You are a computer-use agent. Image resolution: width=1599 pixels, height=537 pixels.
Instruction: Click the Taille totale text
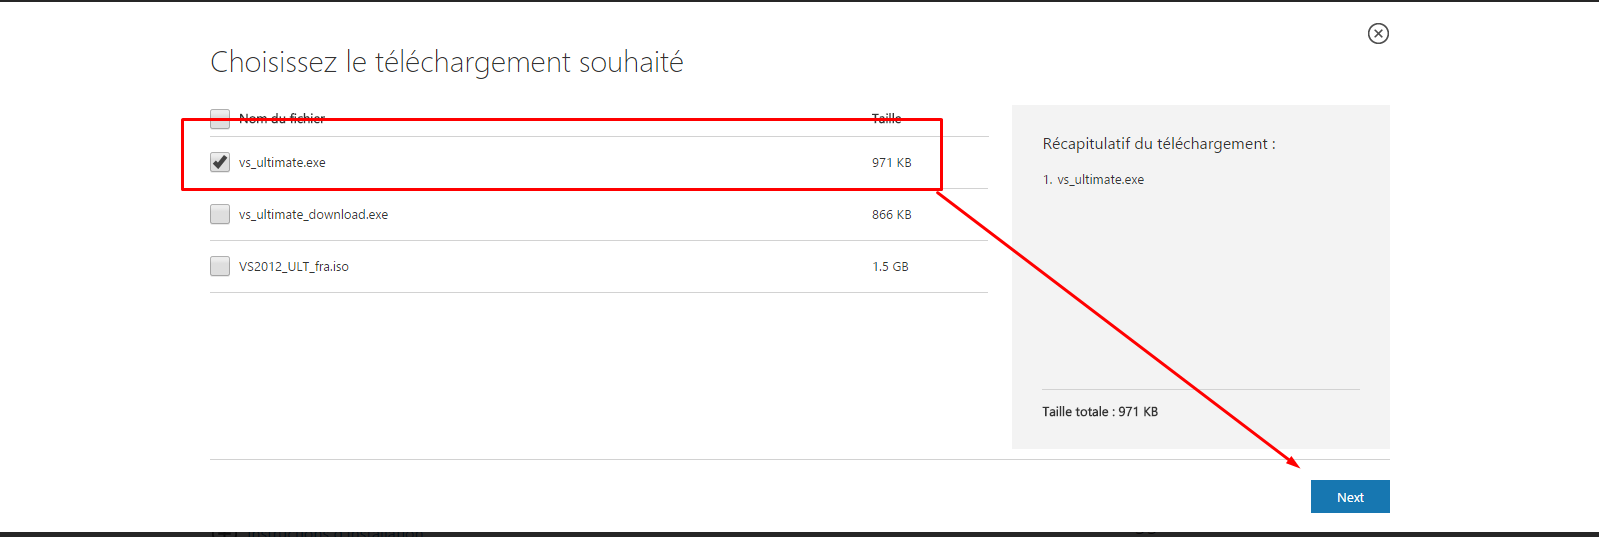click(x=1100, y=411)
